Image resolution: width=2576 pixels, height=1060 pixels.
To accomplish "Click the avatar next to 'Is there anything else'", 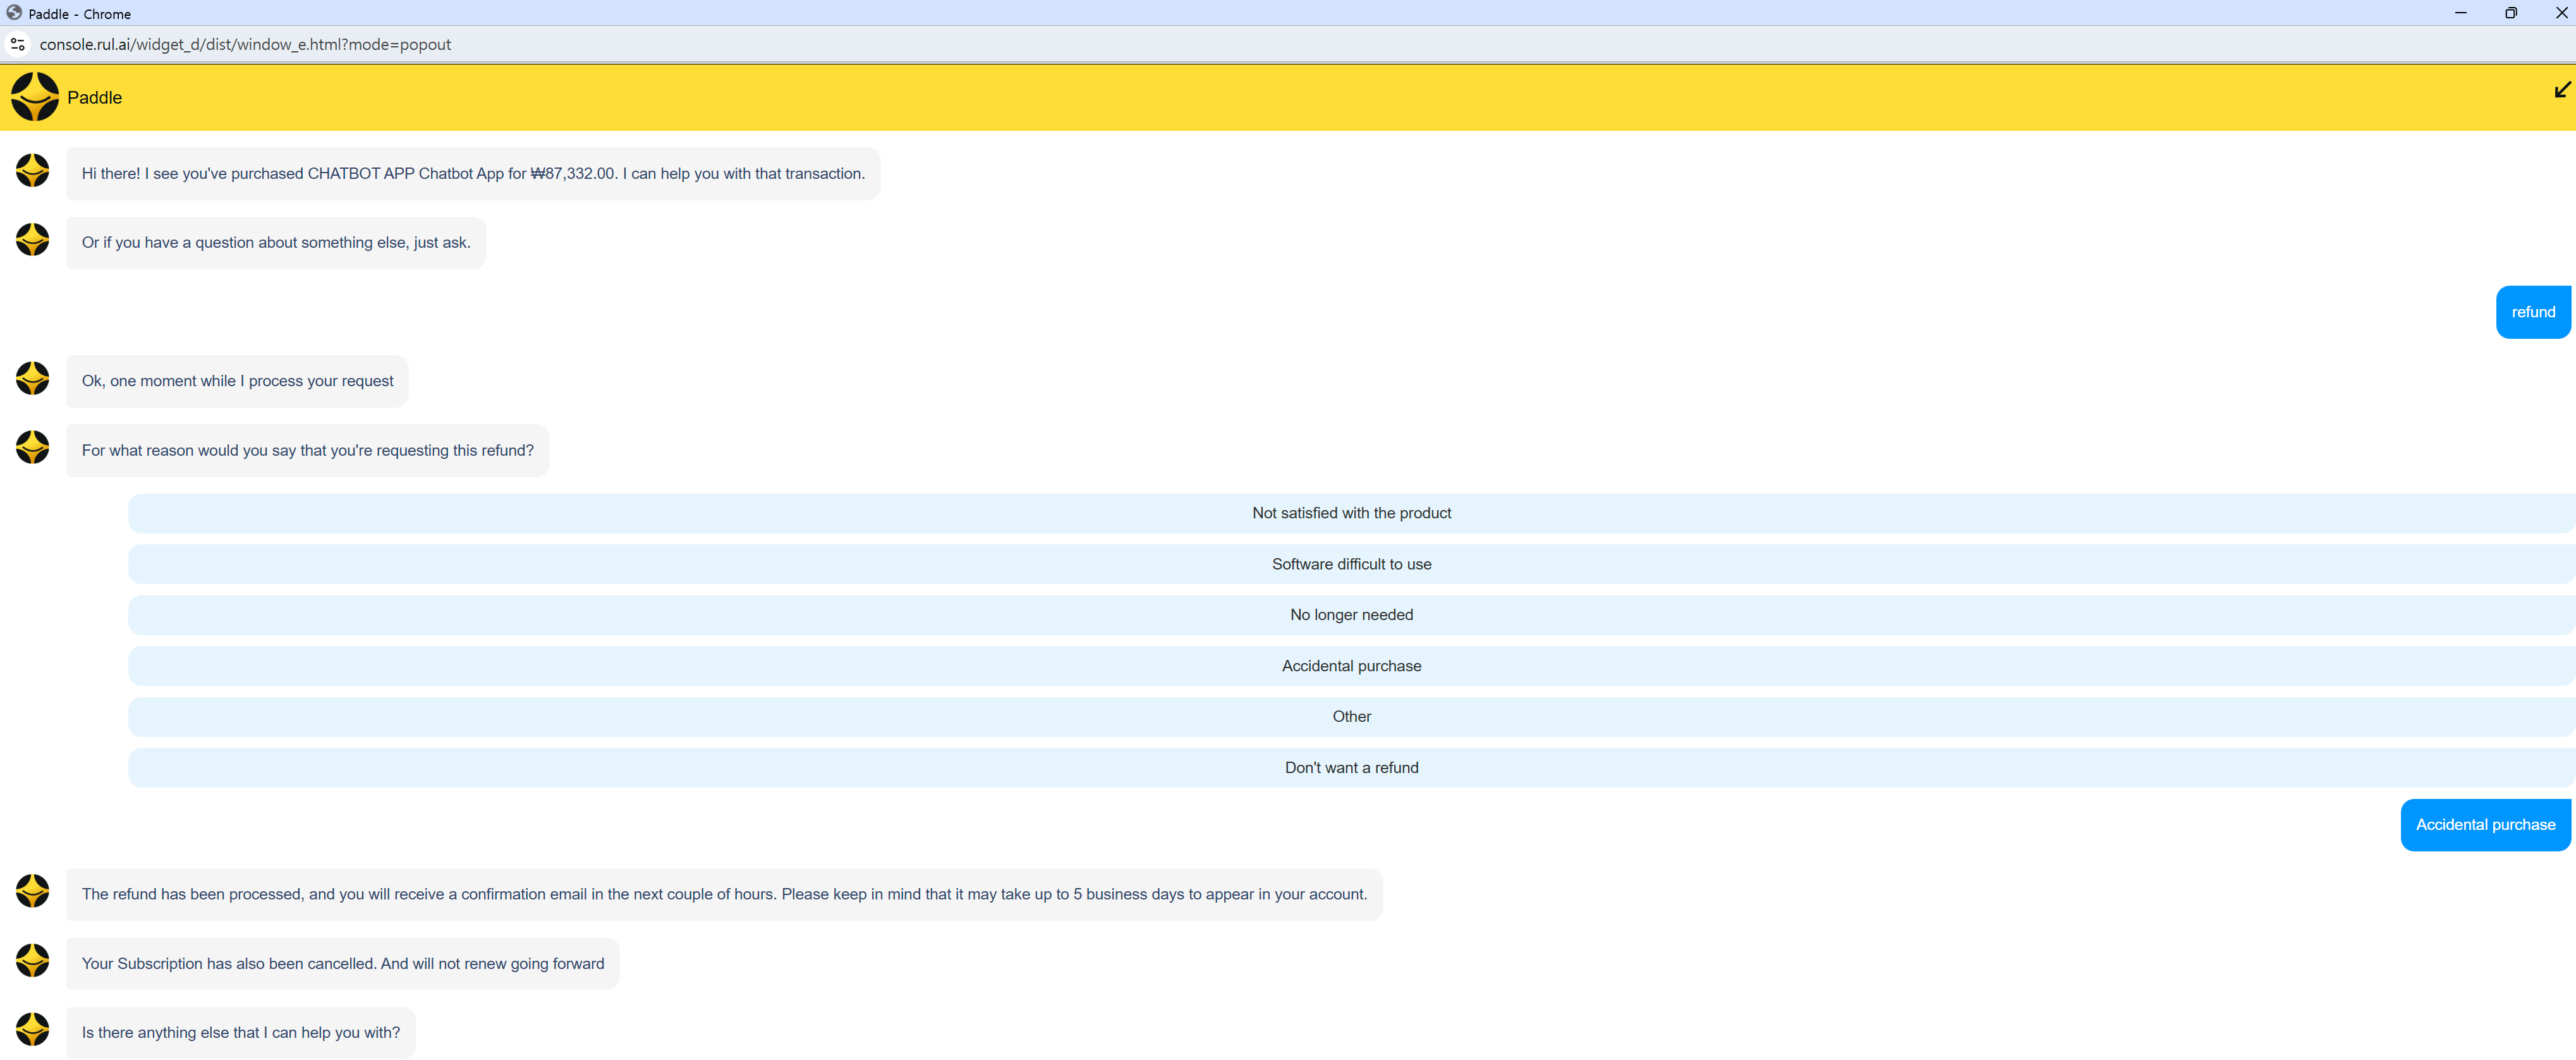I will pyautogui.click(x=33, y=1030).
